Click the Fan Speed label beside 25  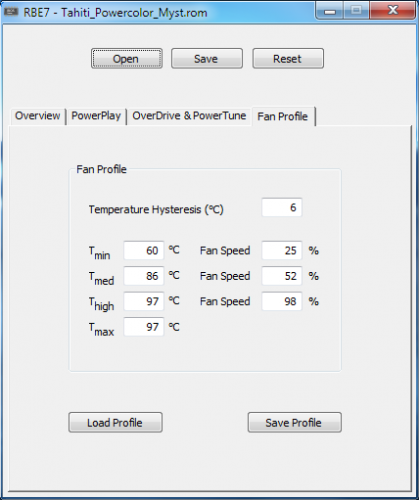click(x=225, y=251)
